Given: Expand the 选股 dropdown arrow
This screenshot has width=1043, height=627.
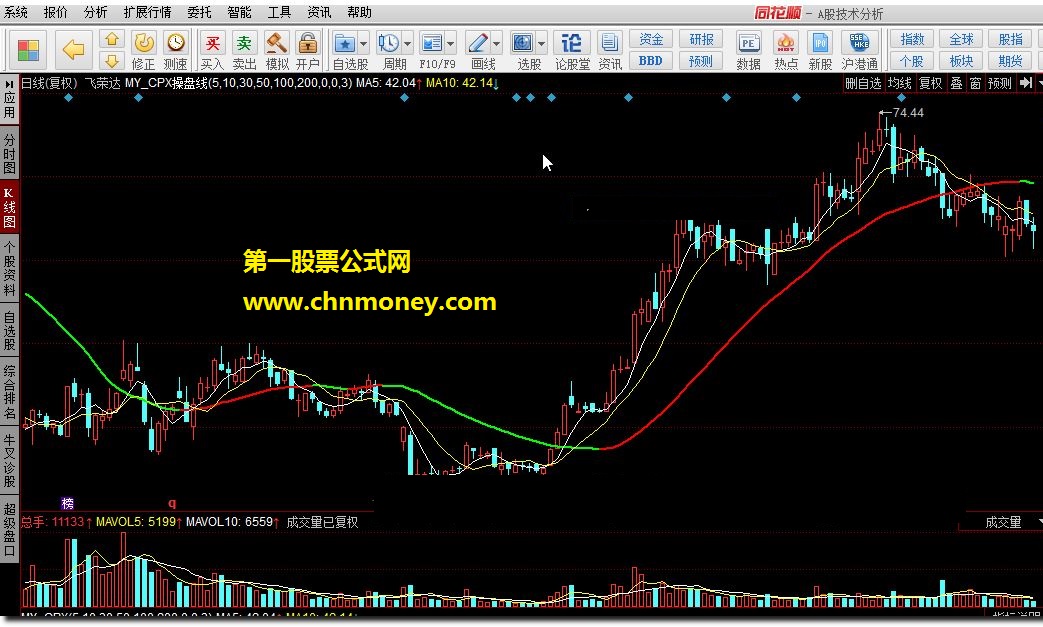Looking at the screenshot, I should pos(541,44).
